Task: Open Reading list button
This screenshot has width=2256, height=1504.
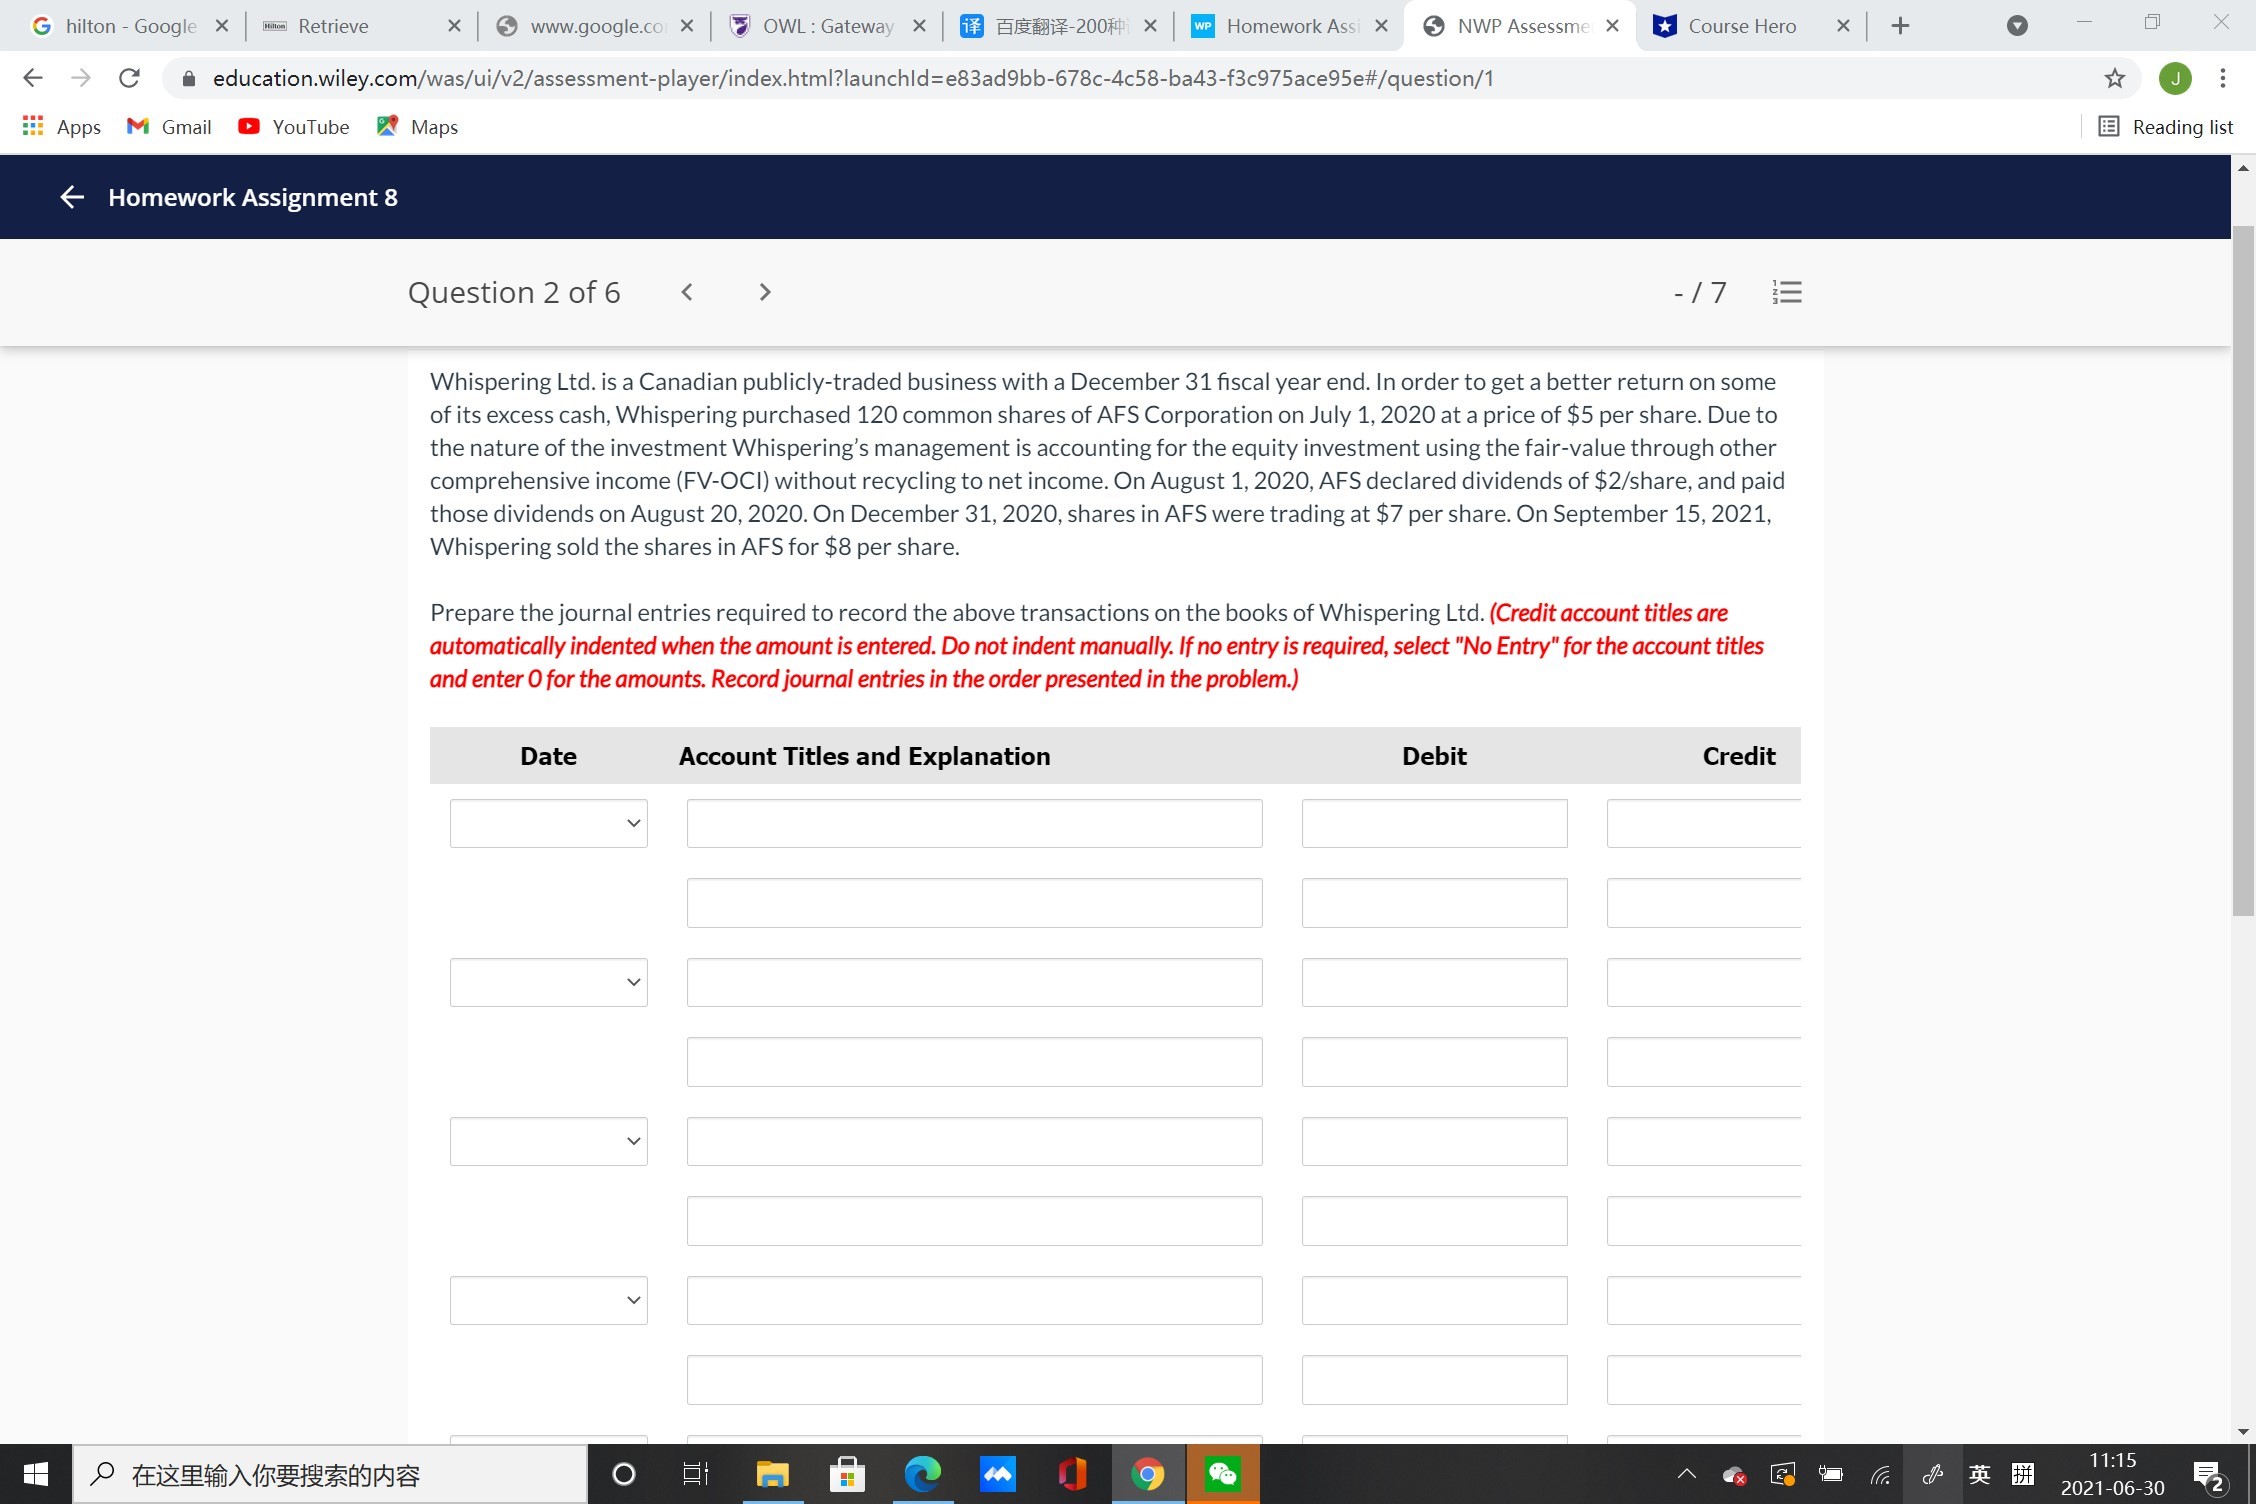Action: [x=2166, y=127]
